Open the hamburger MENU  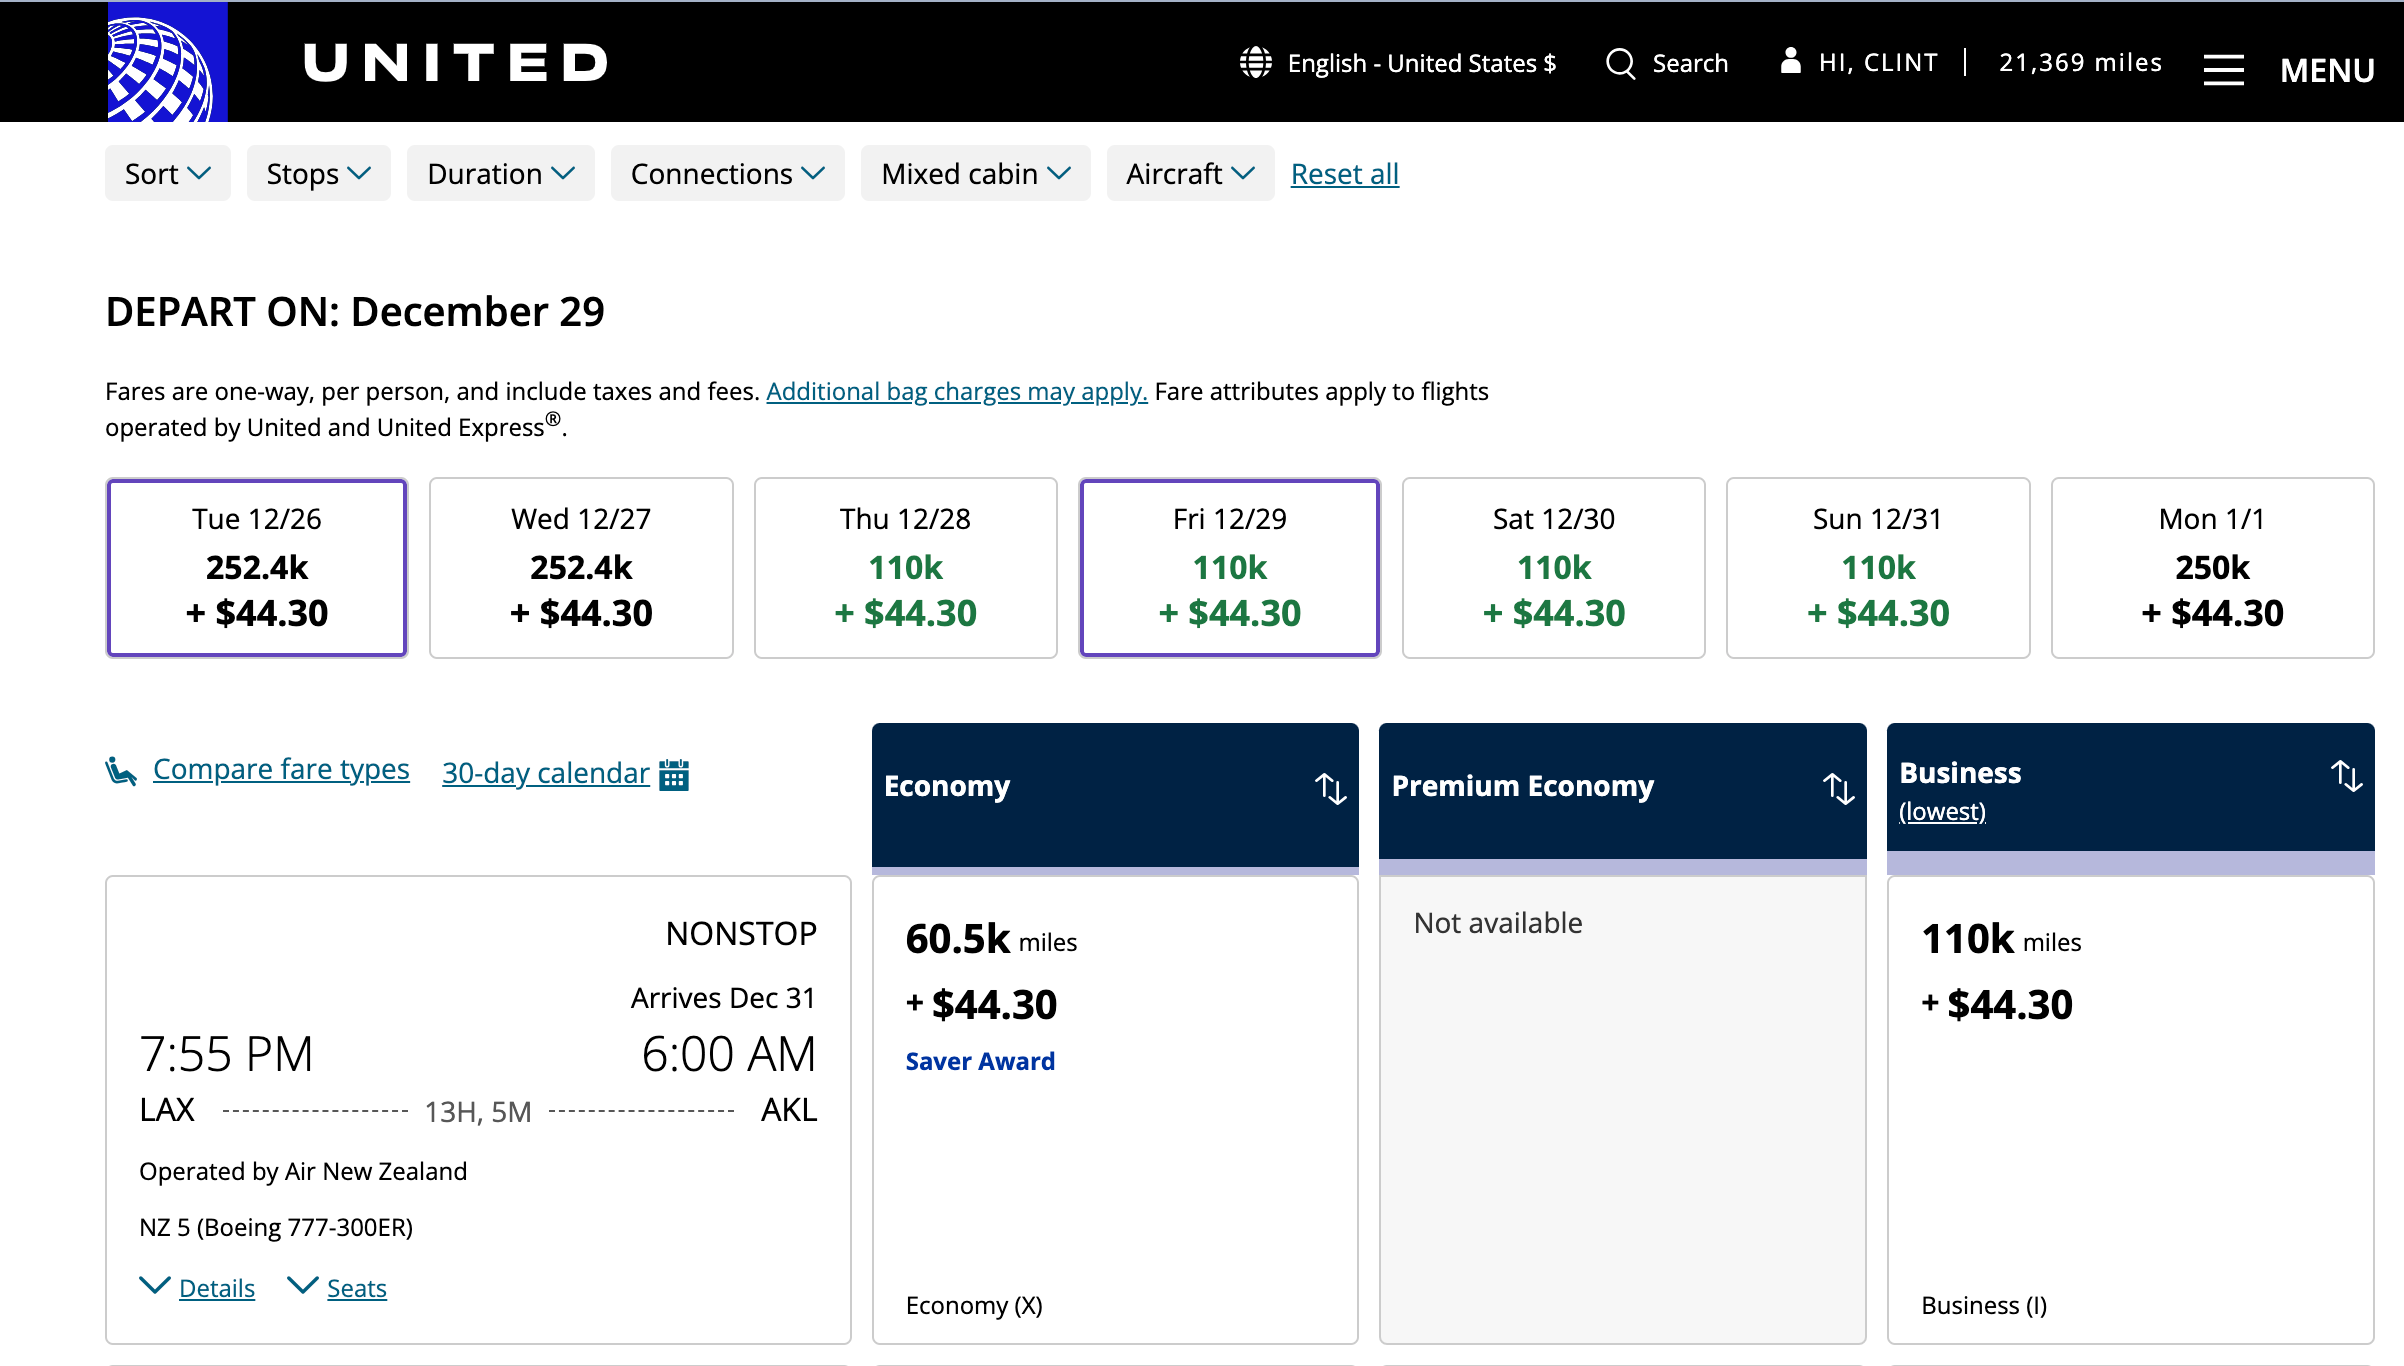pos(2224,68)
